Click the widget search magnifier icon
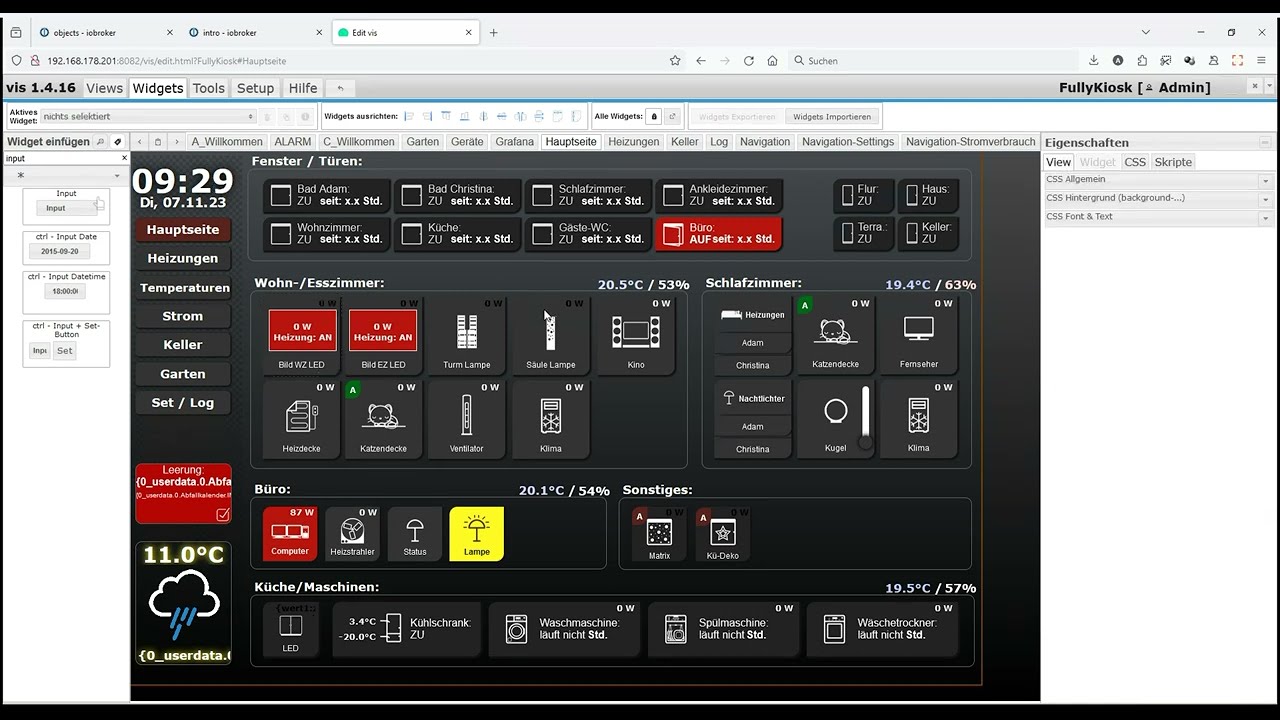This screenshot has height=720, width=1280. click(x=100, y=142)
